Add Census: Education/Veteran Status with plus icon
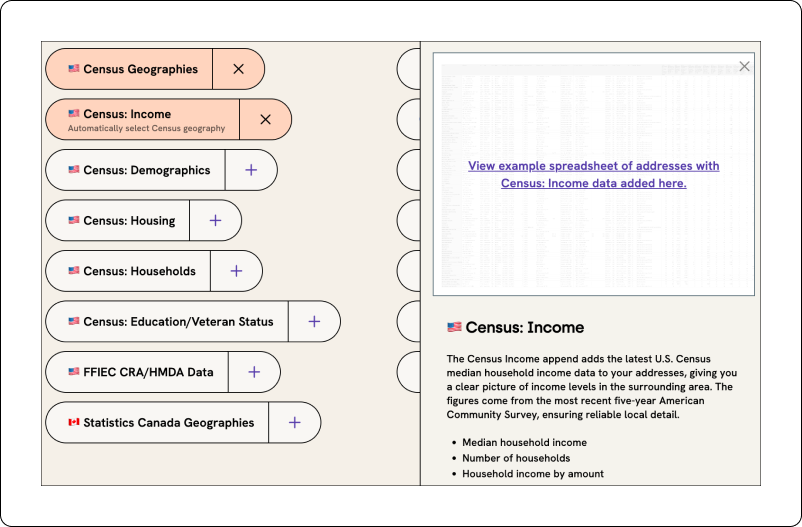 tap(314, 321)
